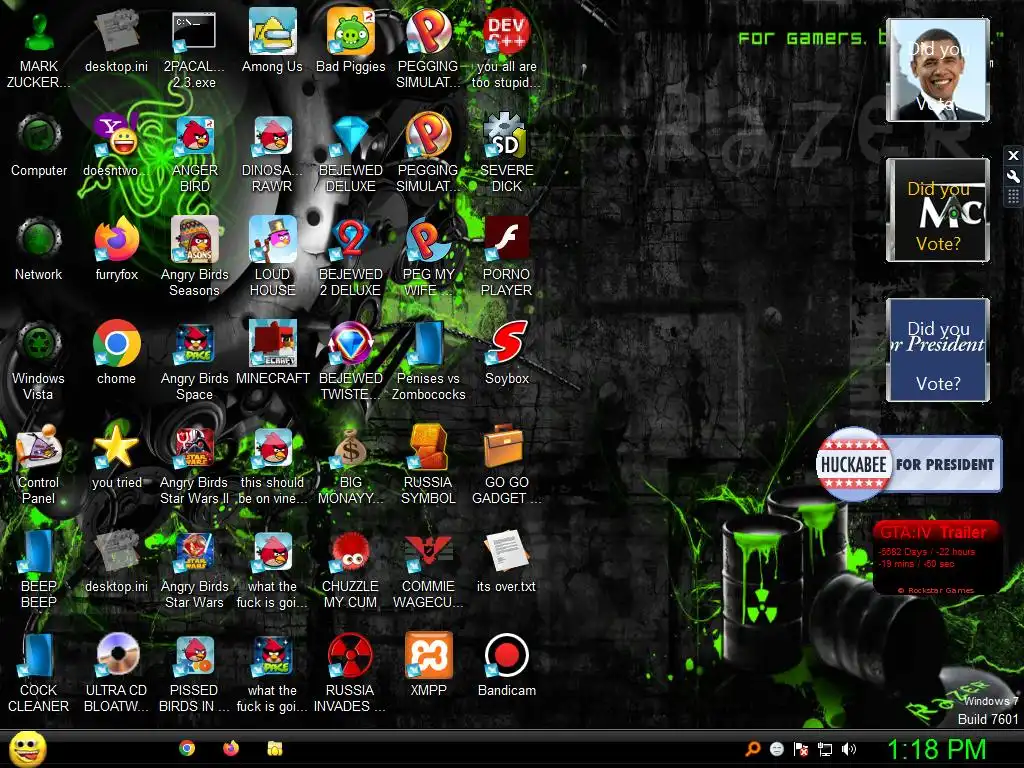Launch the DINOSA... RAWR icon
This screenshot has height=768, width=1024.
click(x=272, y=153)
